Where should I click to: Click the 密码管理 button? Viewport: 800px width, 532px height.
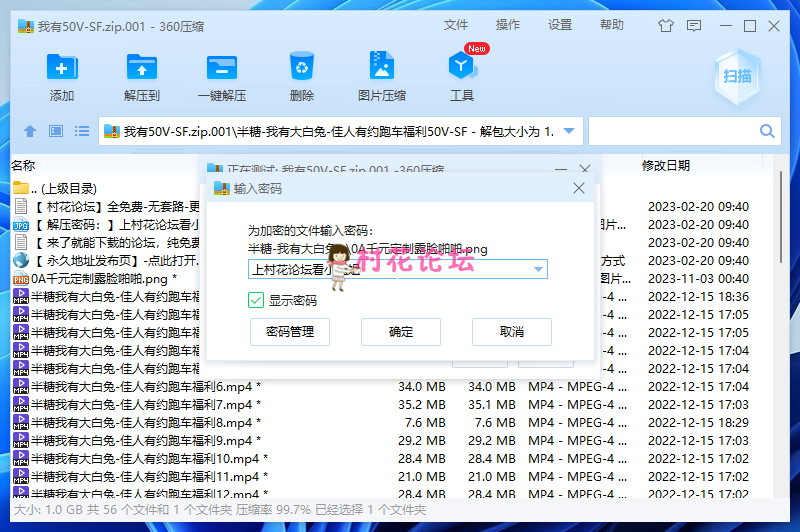click(x=290, y=332)
